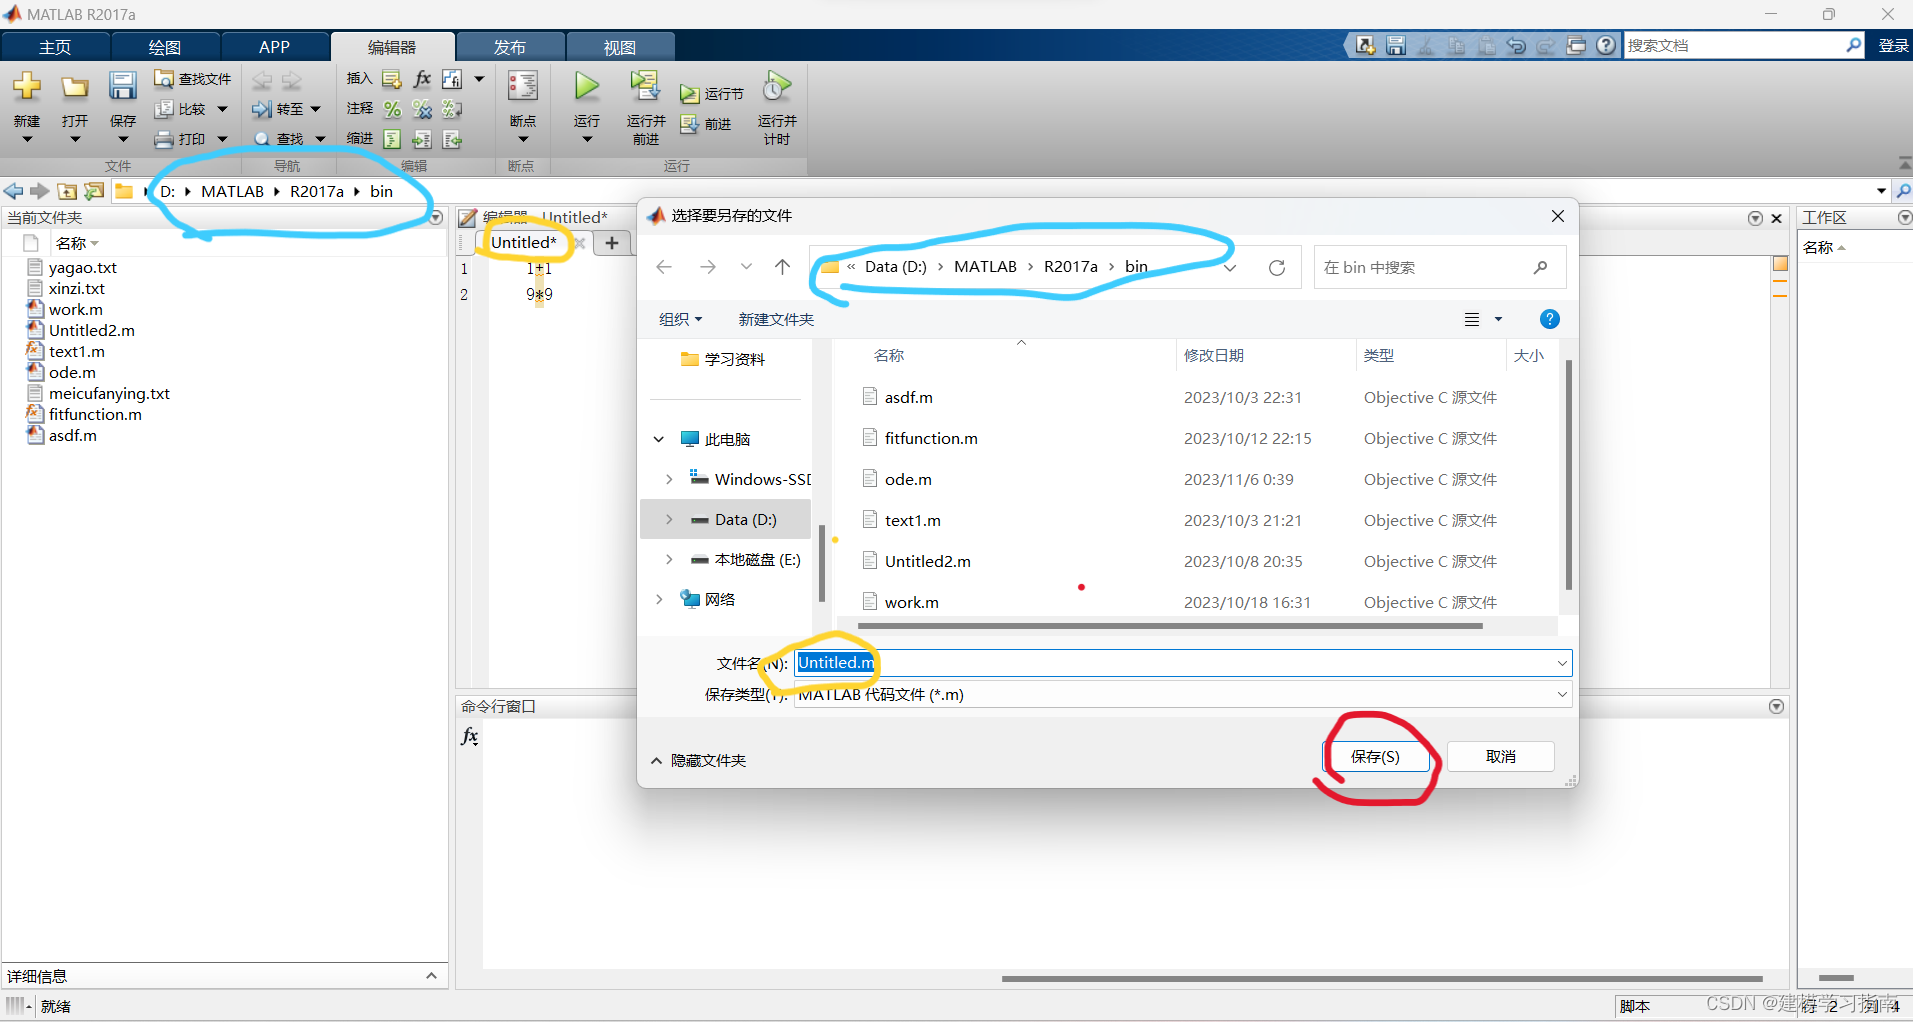
Task: Click the decrease indent icon
Action: click(x=452, y=139)
